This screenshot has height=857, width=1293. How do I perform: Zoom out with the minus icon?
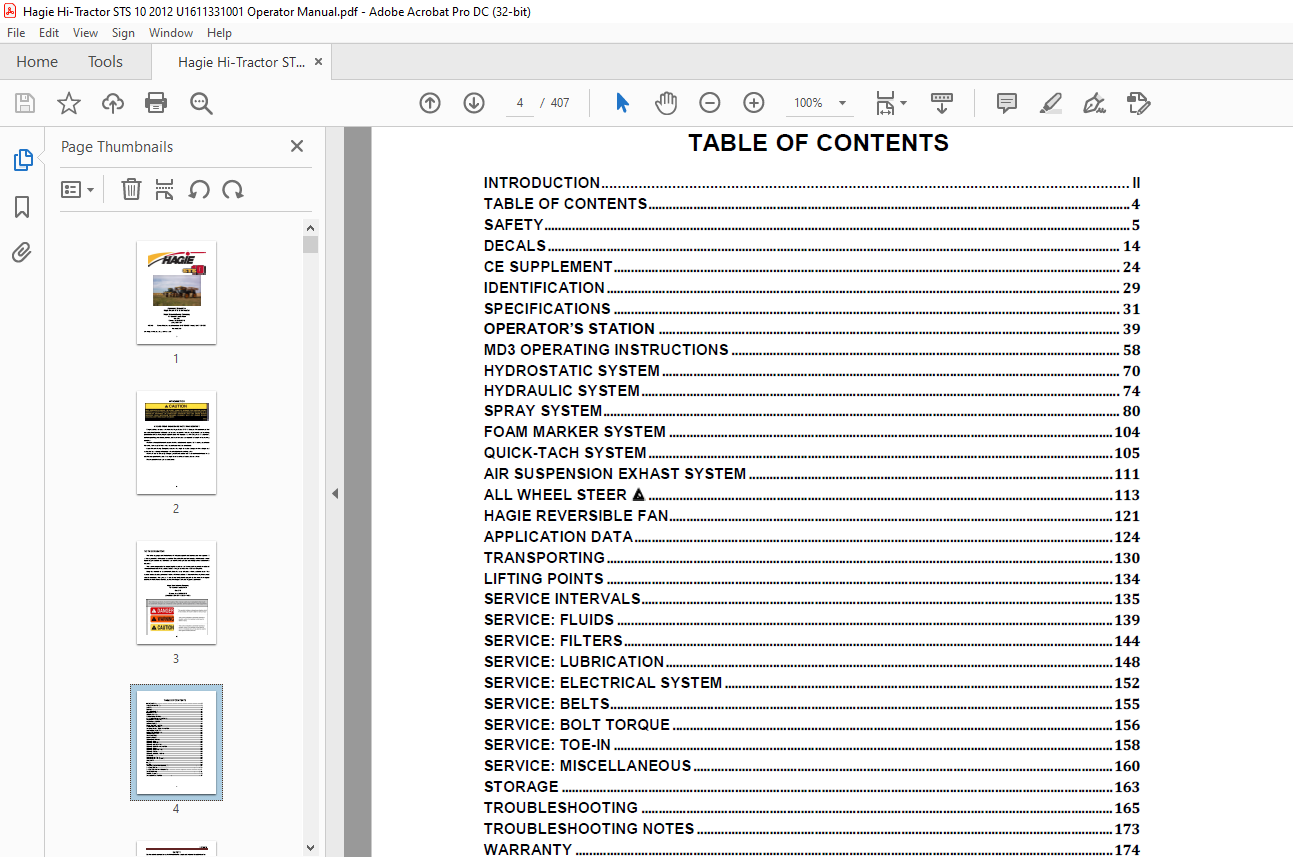pos(710,103)
